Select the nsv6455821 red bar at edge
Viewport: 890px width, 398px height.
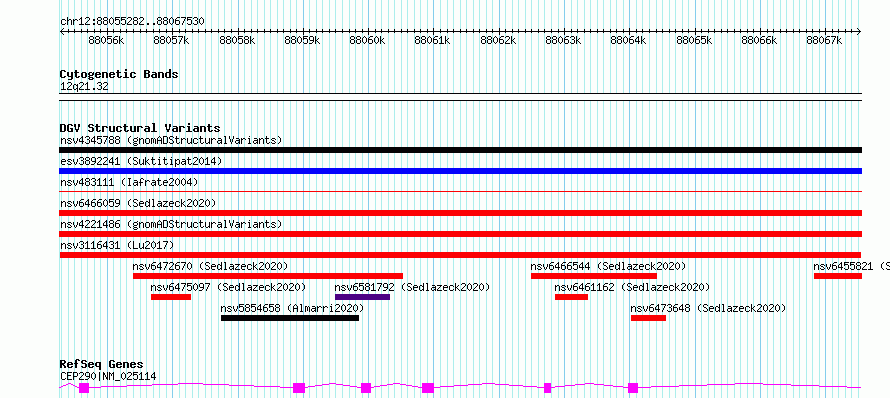[x=838, y=276]
